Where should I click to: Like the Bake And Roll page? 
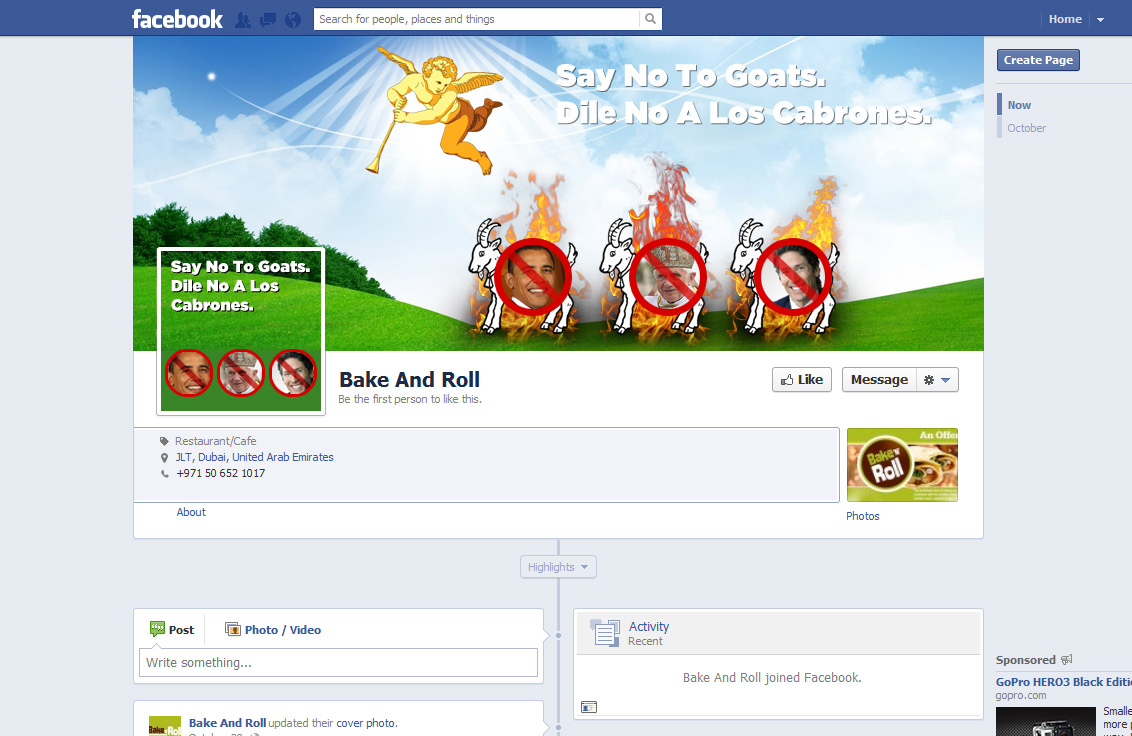[x=802, y=380]
